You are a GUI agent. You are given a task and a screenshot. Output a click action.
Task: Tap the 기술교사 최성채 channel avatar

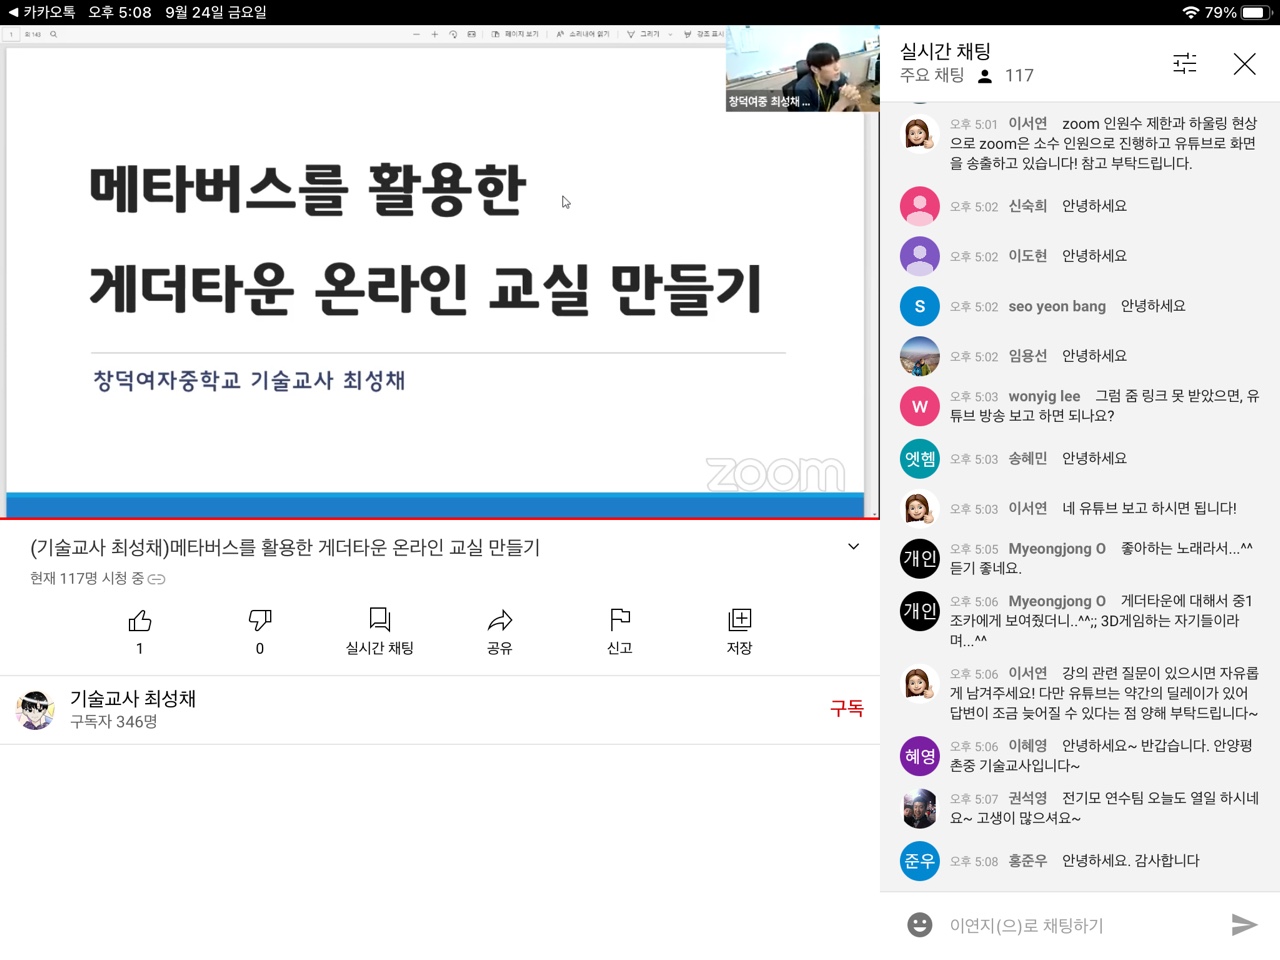(36, 710)
